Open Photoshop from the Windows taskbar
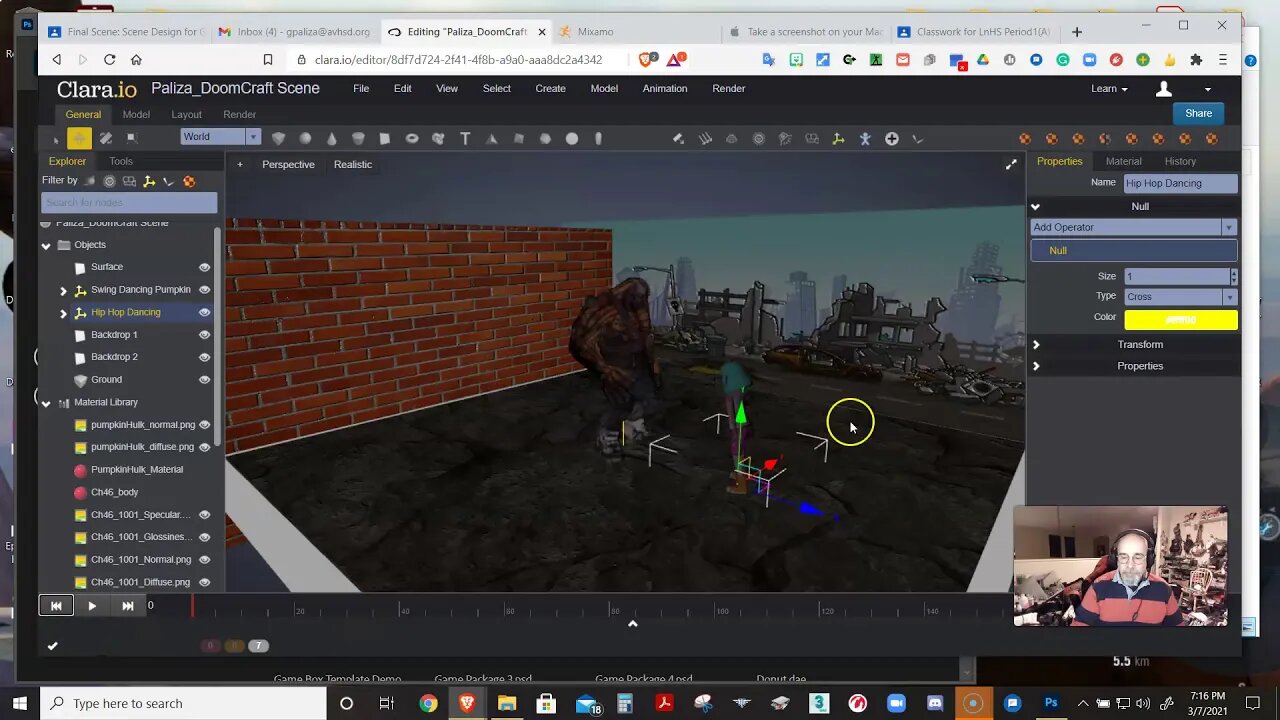 1051,703
